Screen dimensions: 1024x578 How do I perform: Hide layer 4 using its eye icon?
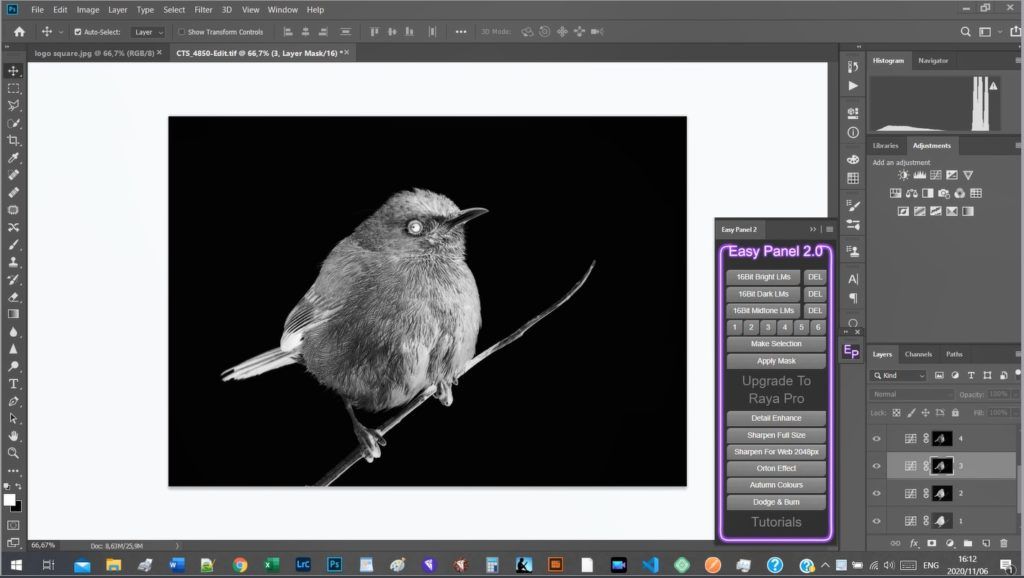(x=877, y=438)
